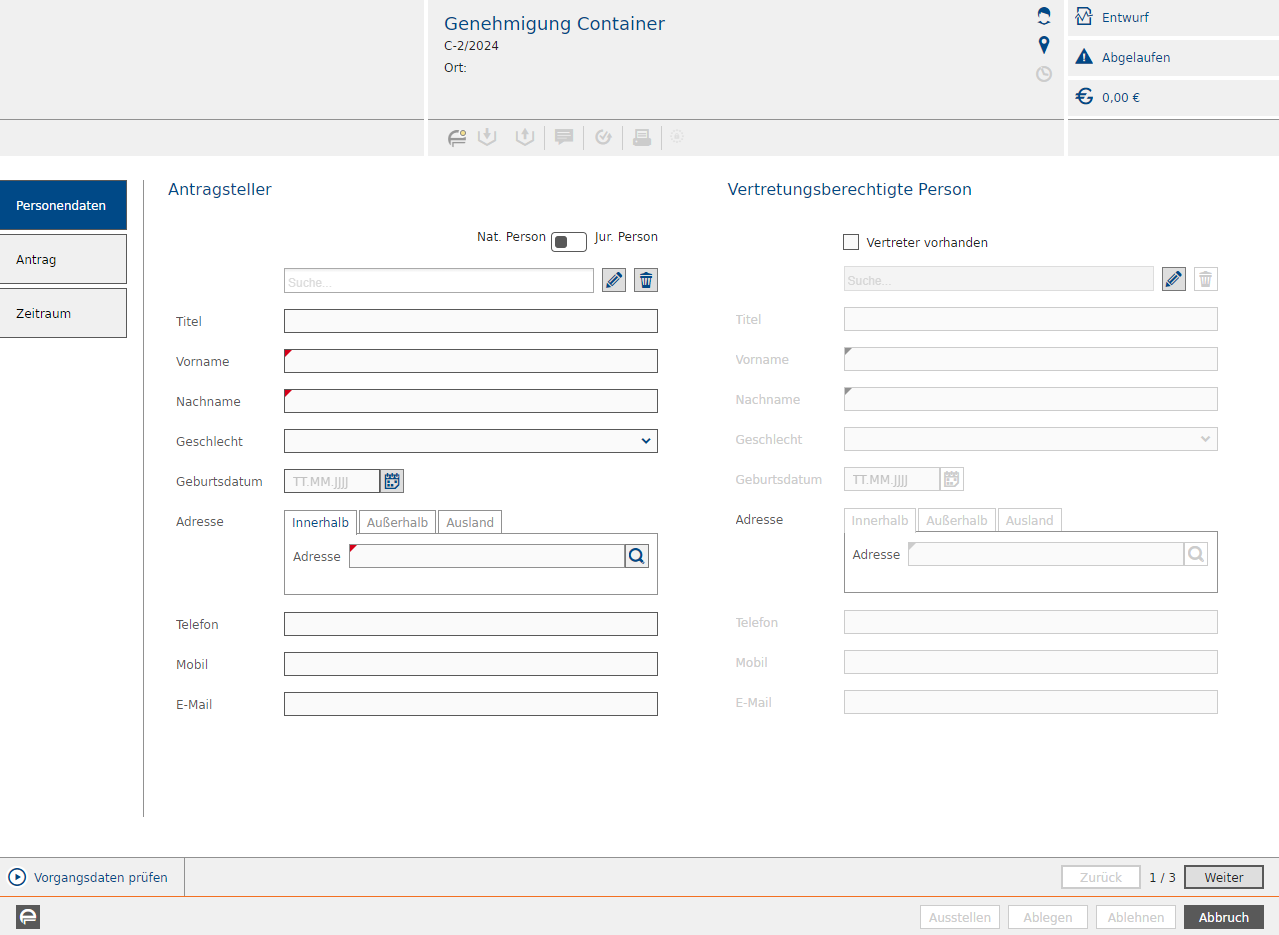The width and height of the screenshot is (1279, 935).
Task: Click the Antragsteller edit pencil icon
Action: (x=614, y=281)
